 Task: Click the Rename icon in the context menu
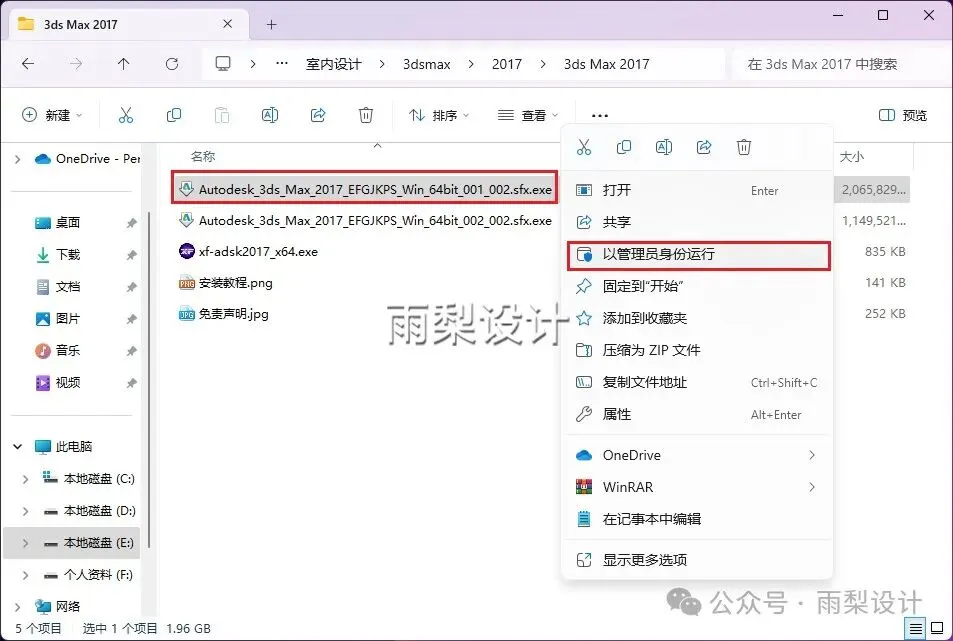pyautogui.click(x=664, y=147)
